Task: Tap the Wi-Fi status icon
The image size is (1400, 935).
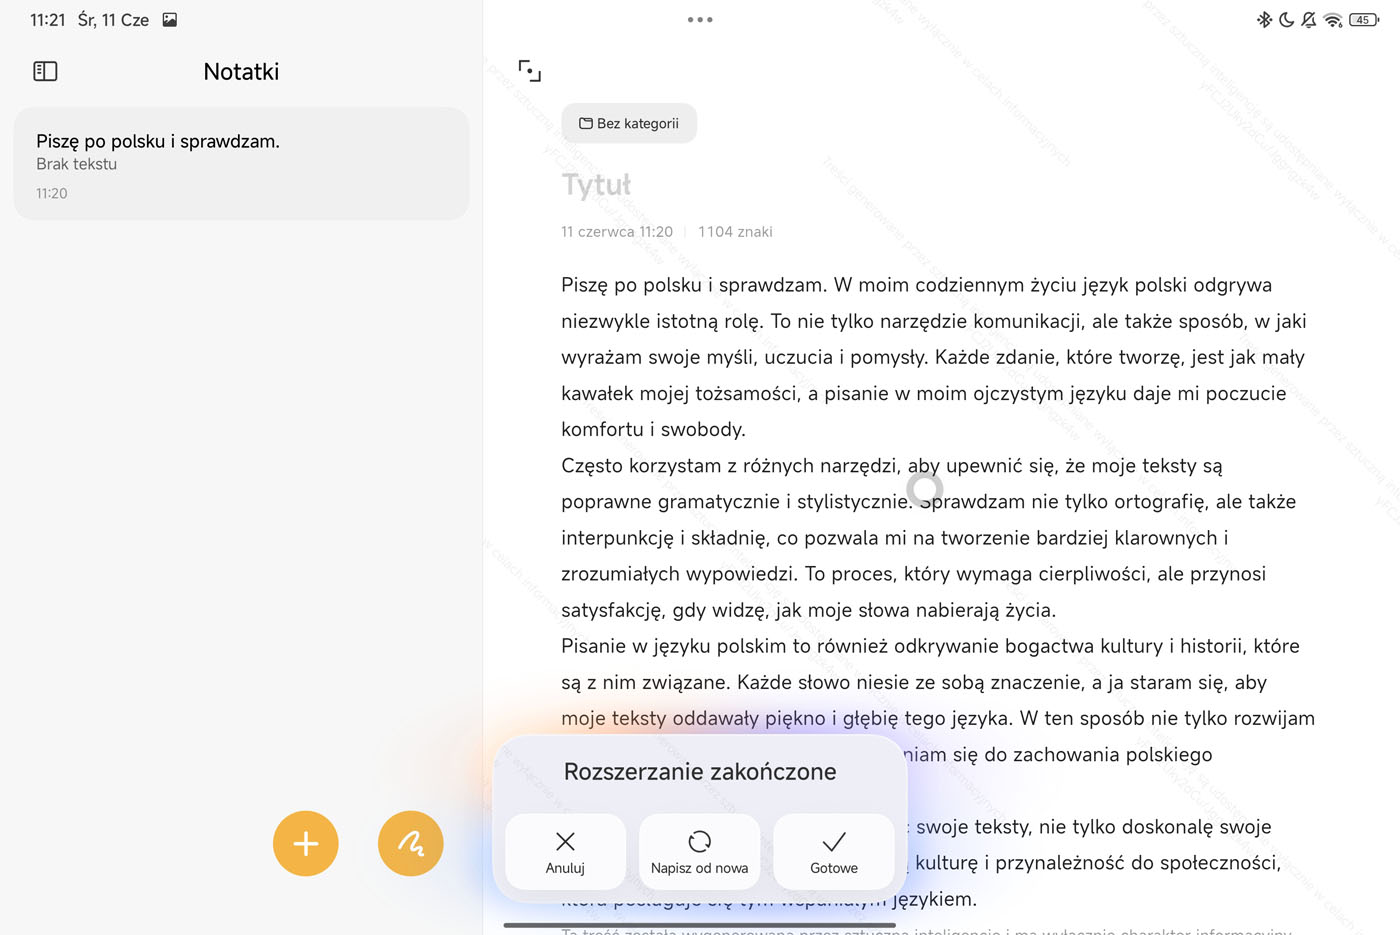Action: pyautogui.click(x=1333, y=20)
